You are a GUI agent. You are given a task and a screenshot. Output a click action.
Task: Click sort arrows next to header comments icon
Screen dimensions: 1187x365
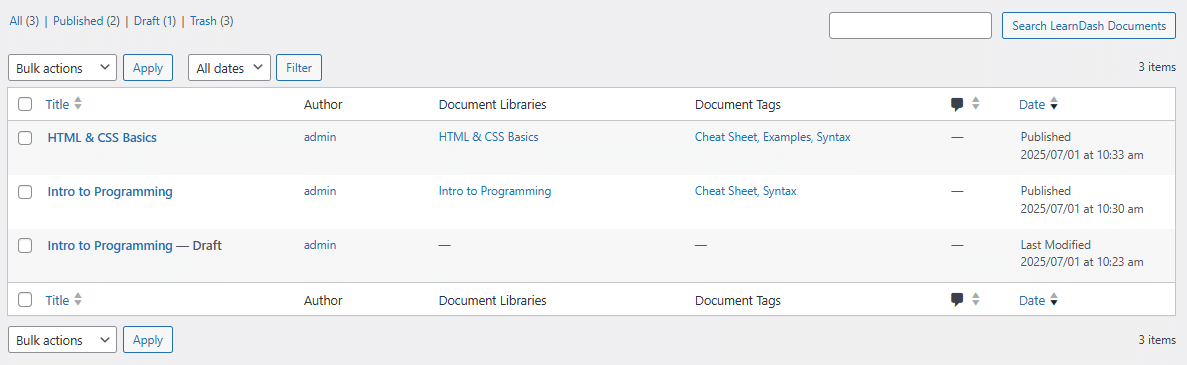(976, 105)
